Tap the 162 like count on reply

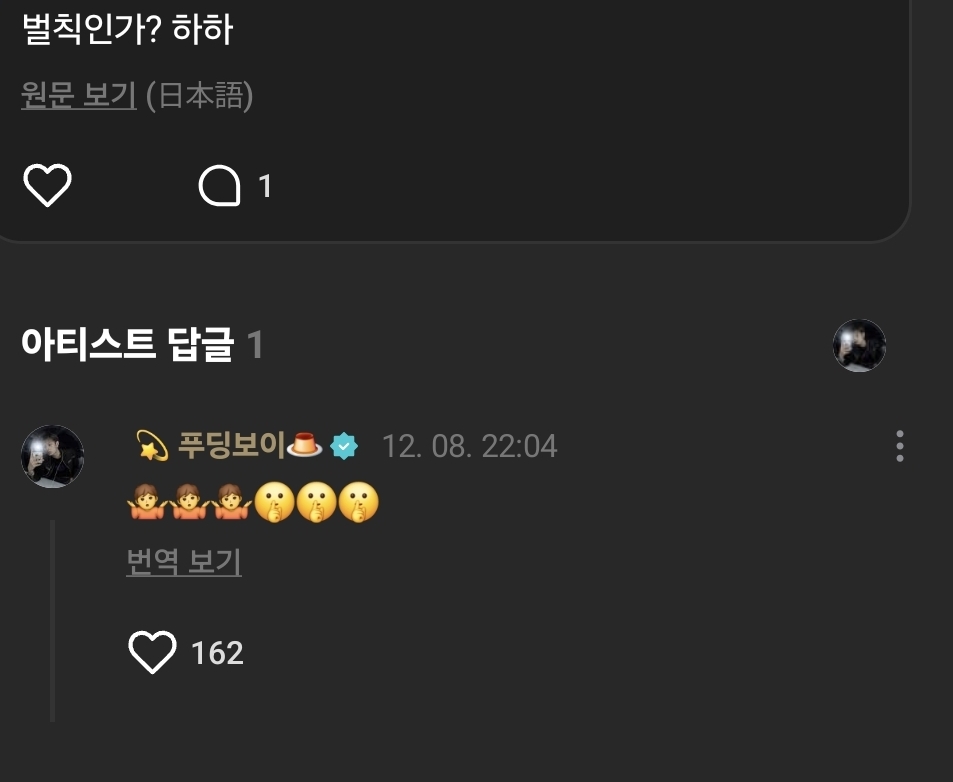point(217,653)
